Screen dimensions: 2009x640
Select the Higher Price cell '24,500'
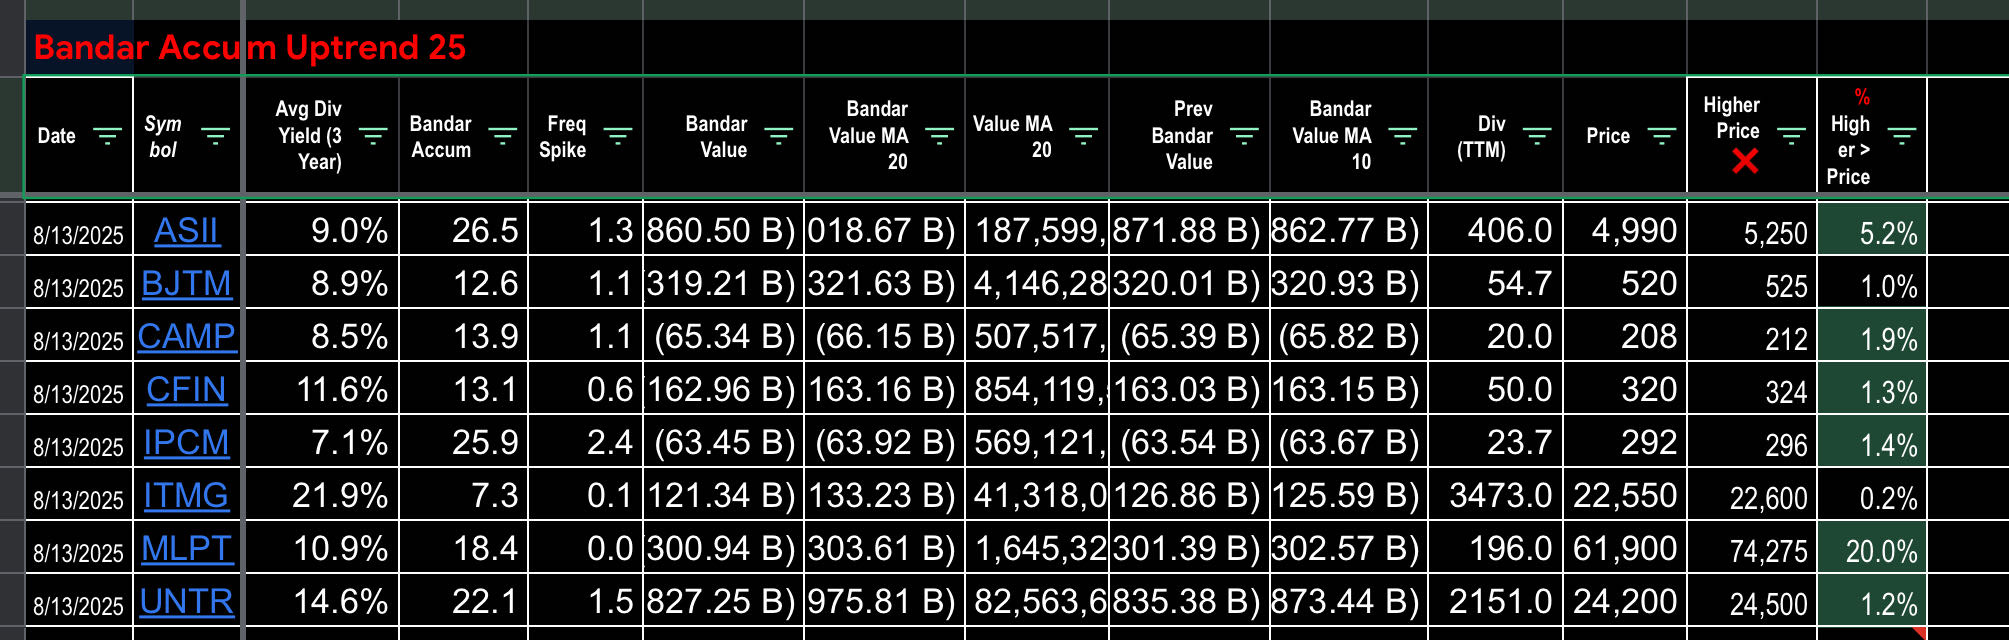[x=1752, y=602]
